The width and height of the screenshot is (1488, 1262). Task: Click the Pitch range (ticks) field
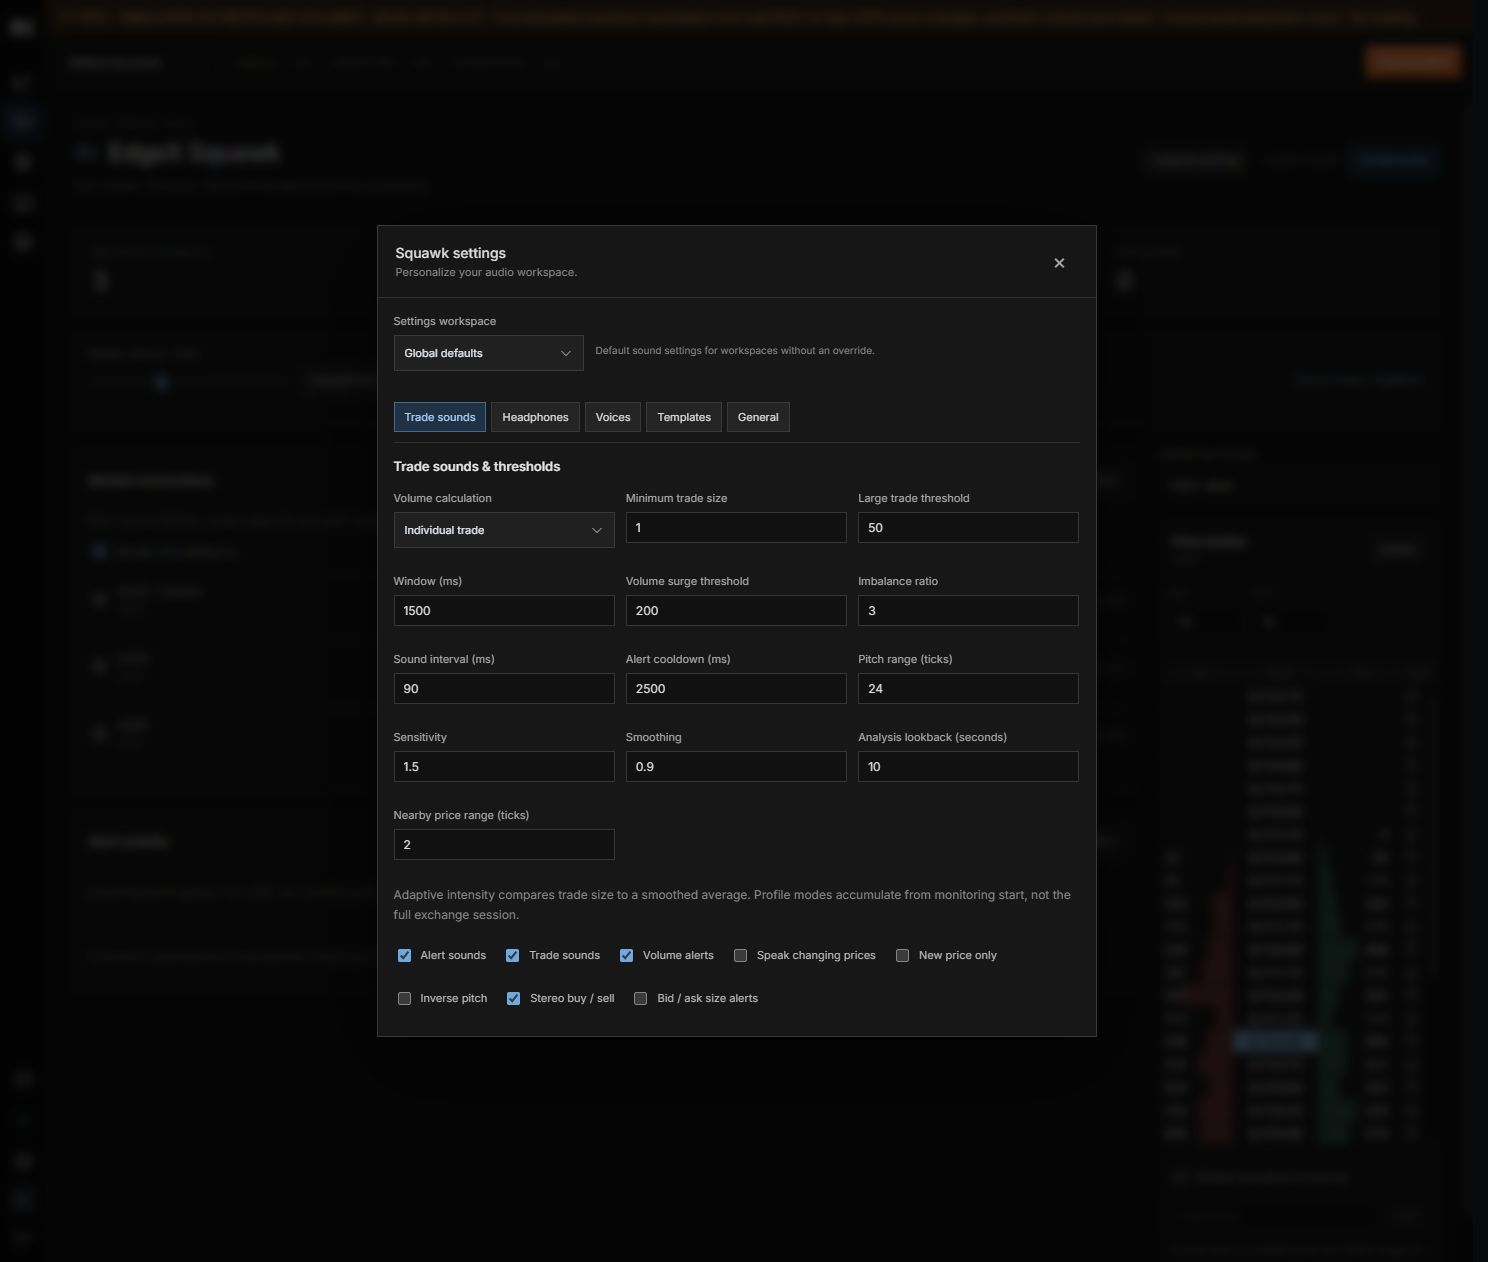coord(968,689)
